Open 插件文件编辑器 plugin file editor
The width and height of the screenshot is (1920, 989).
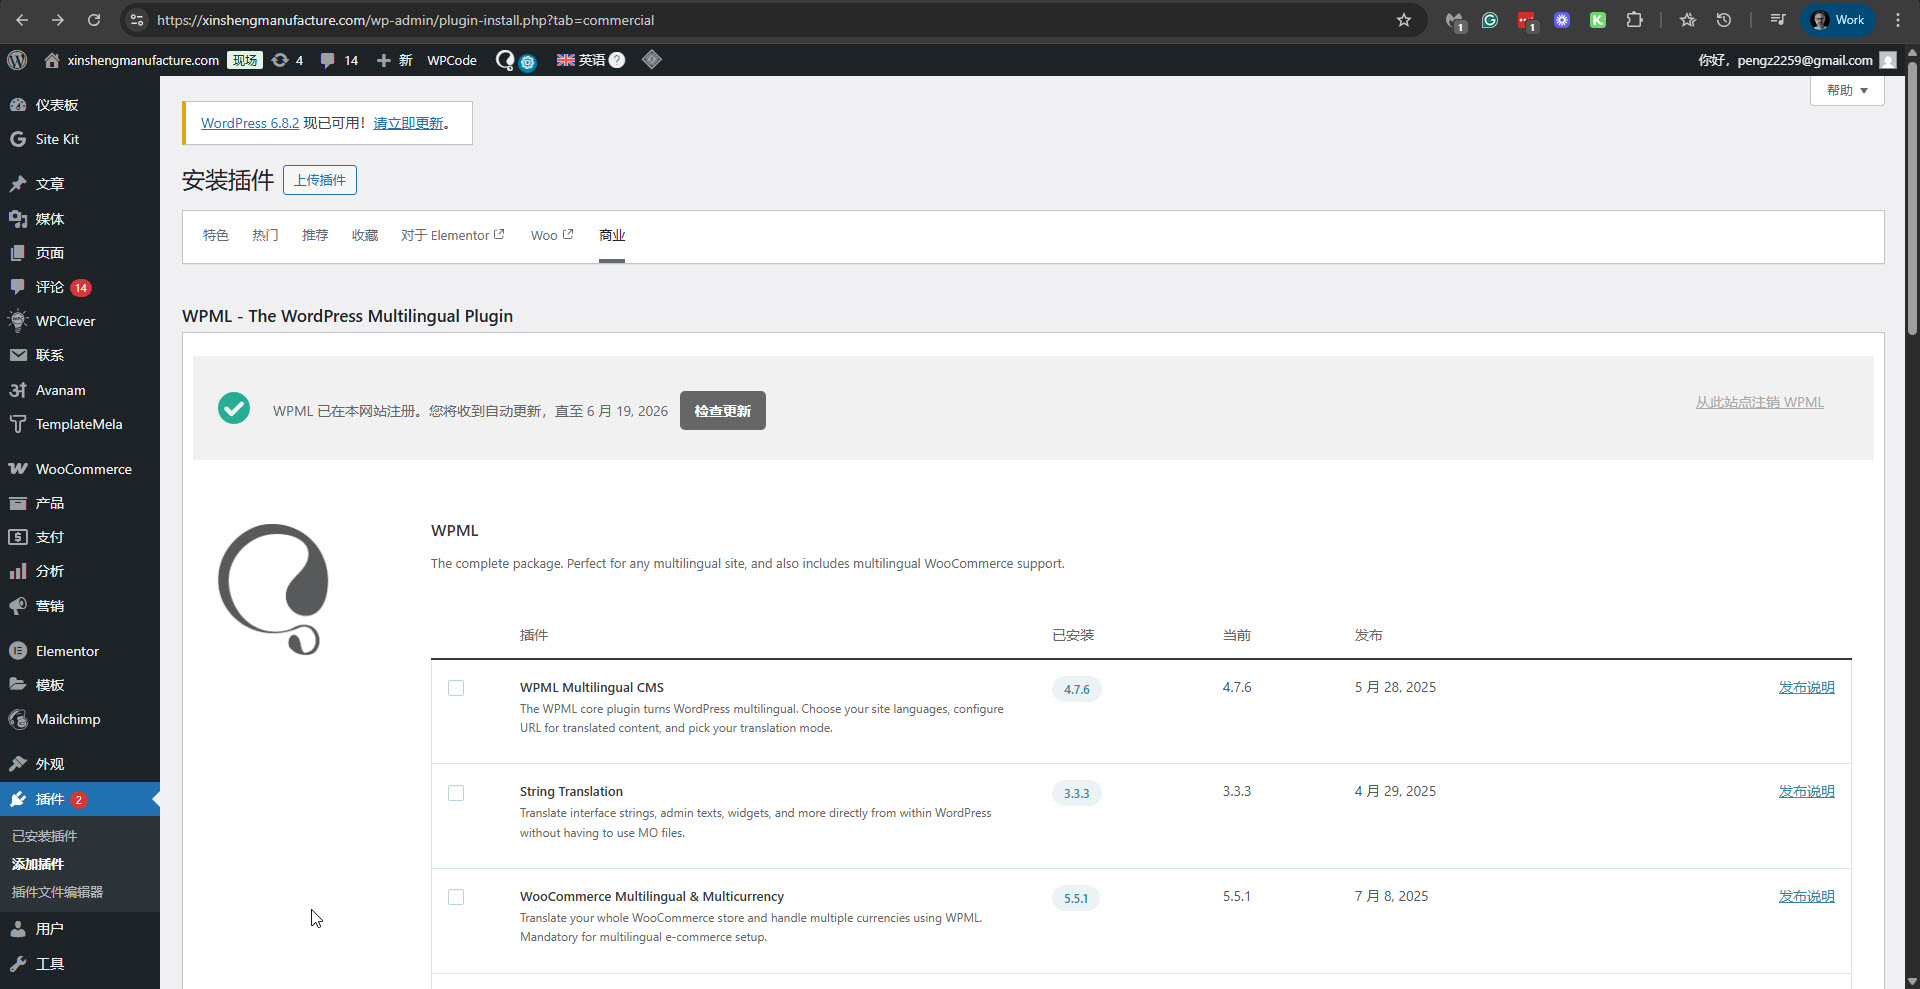click(x=57, y=892)
